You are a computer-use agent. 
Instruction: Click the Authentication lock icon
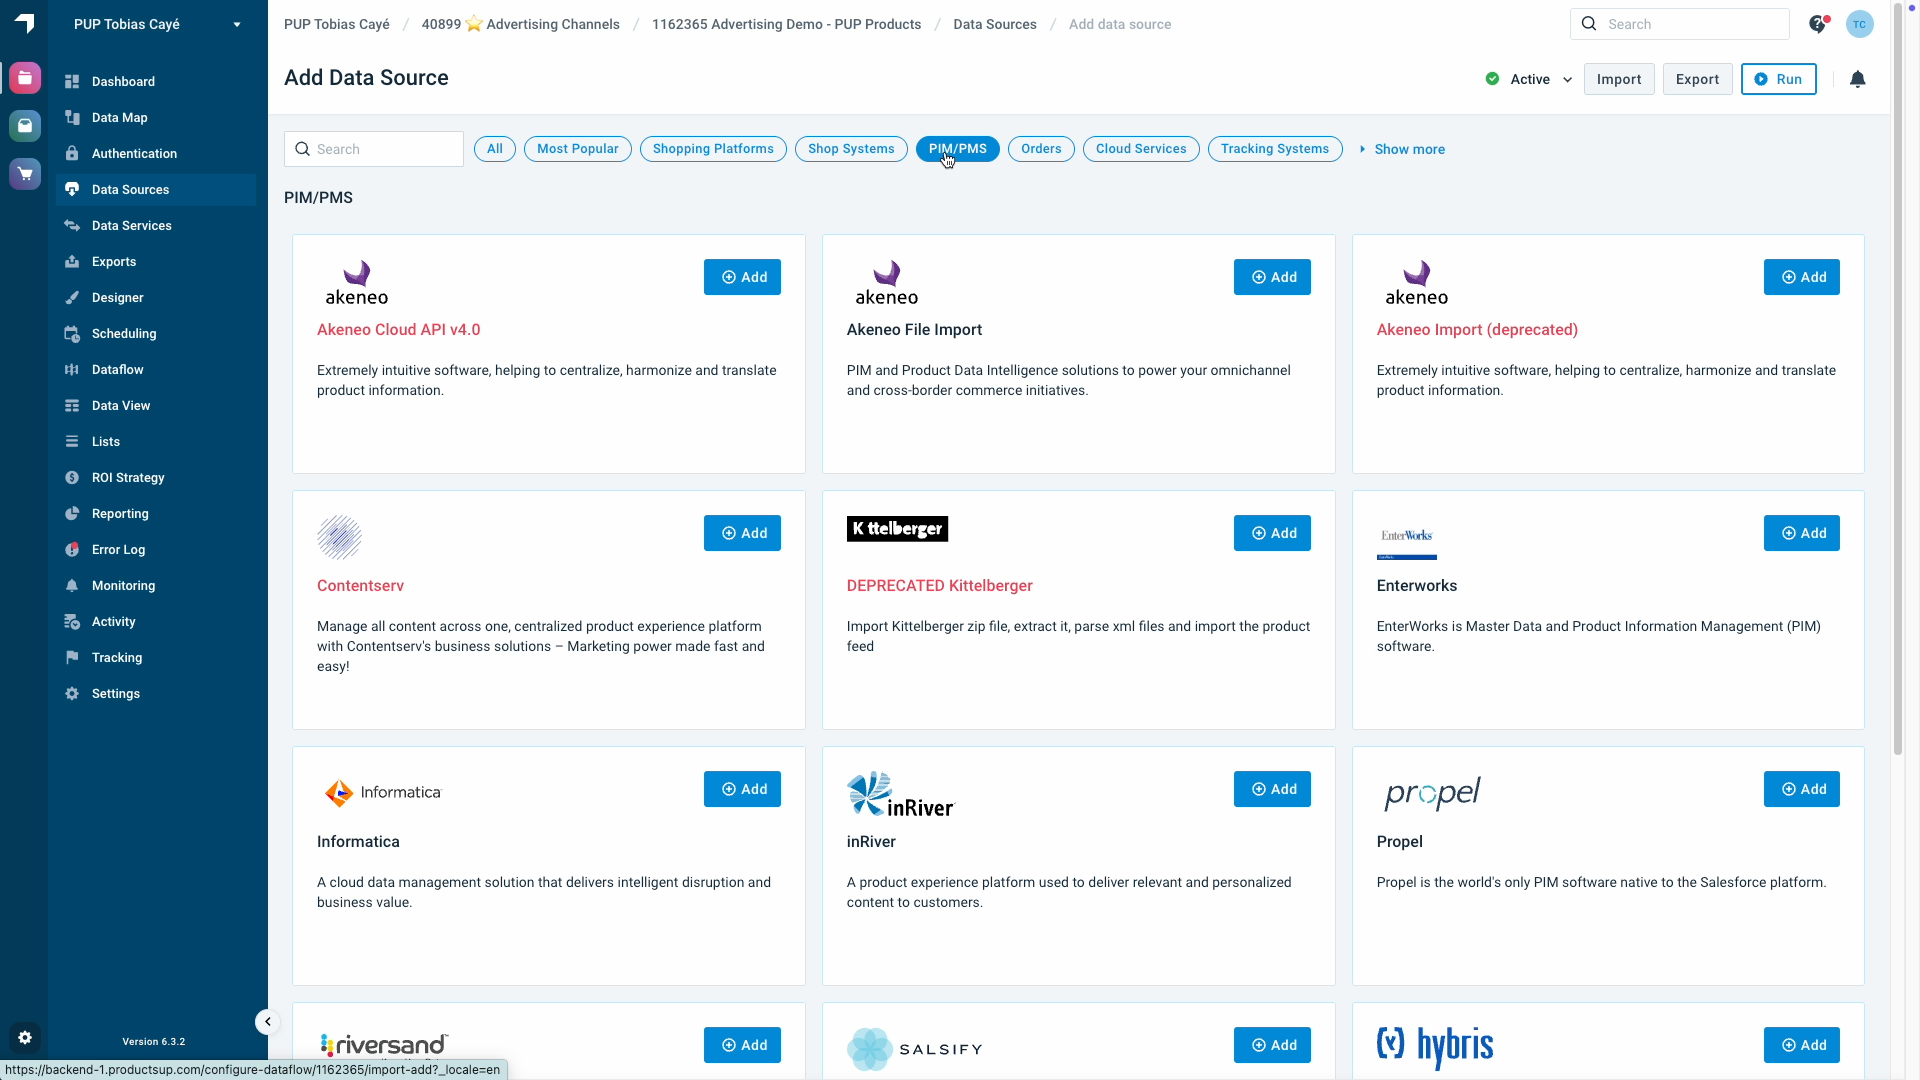tap(72, 153)
